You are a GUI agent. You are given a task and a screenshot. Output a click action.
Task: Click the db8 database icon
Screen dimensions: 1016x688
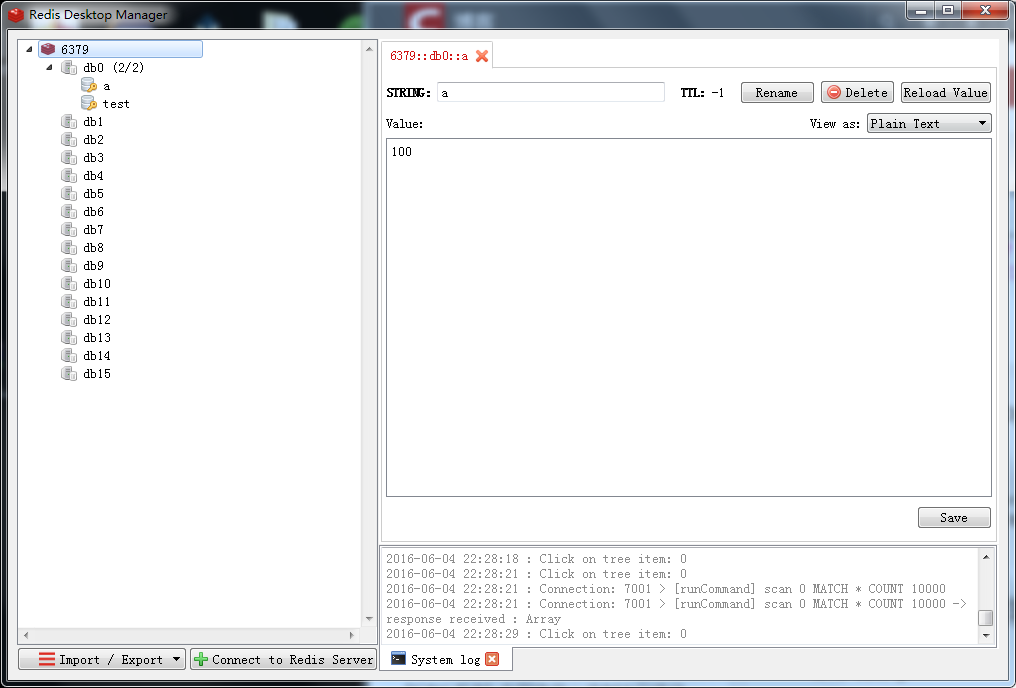coord(69,247)
